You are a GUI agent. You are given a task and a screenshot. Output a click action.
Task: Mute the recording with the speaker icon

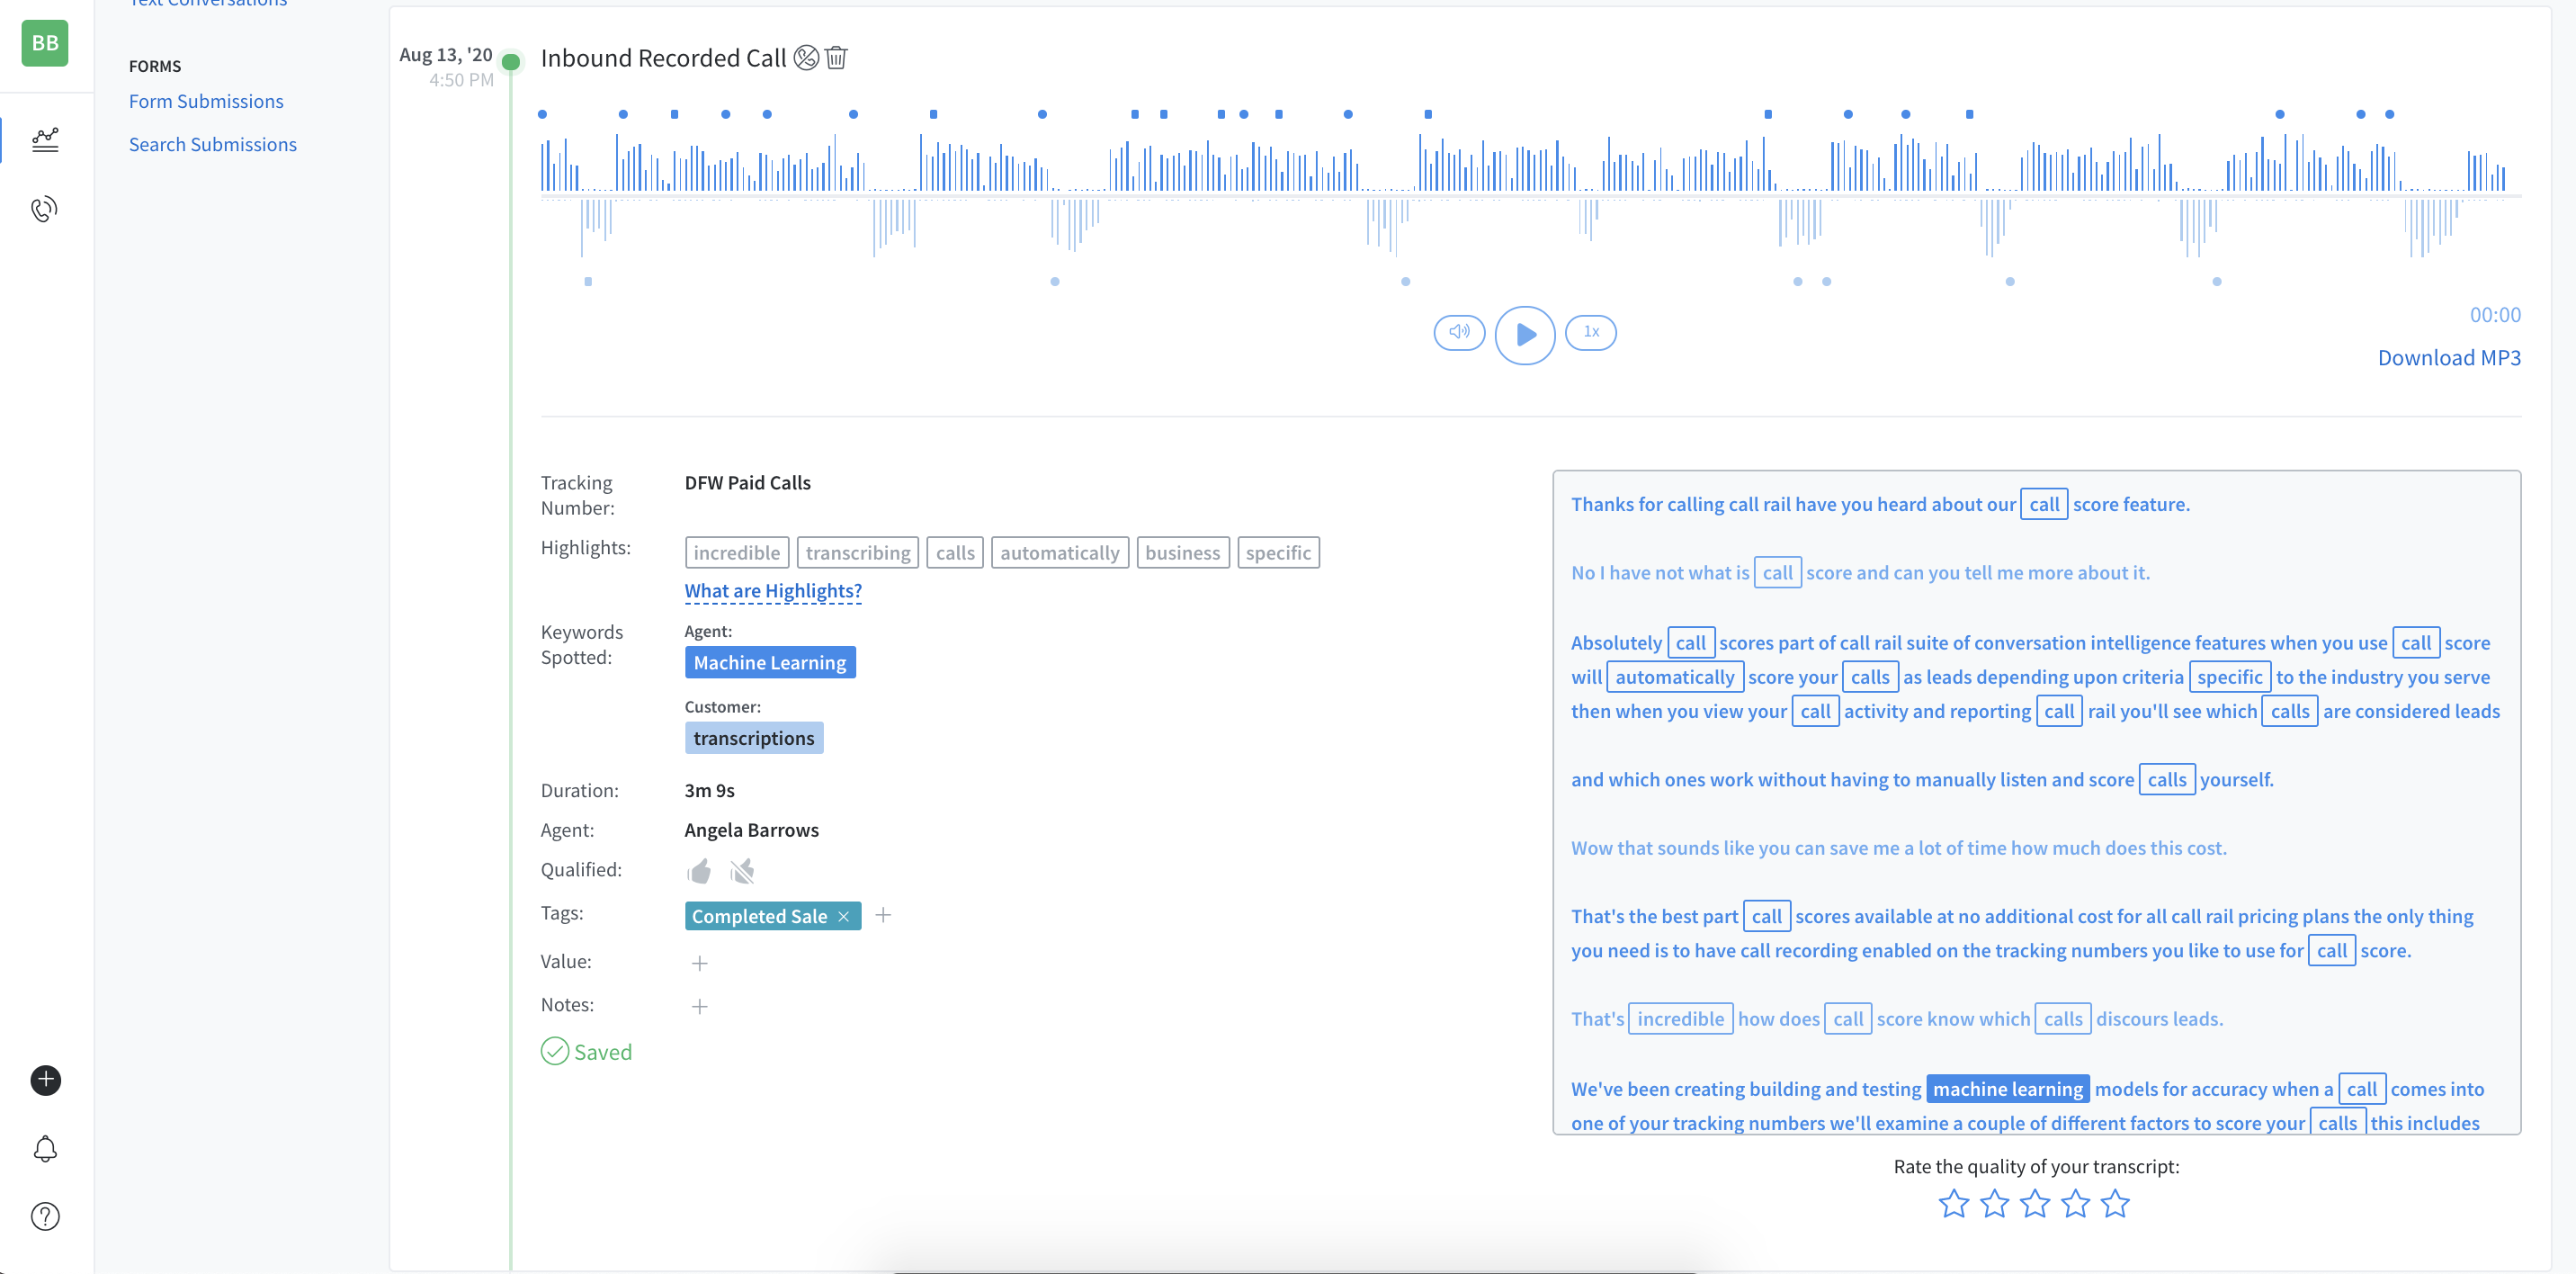point(1459,332)
